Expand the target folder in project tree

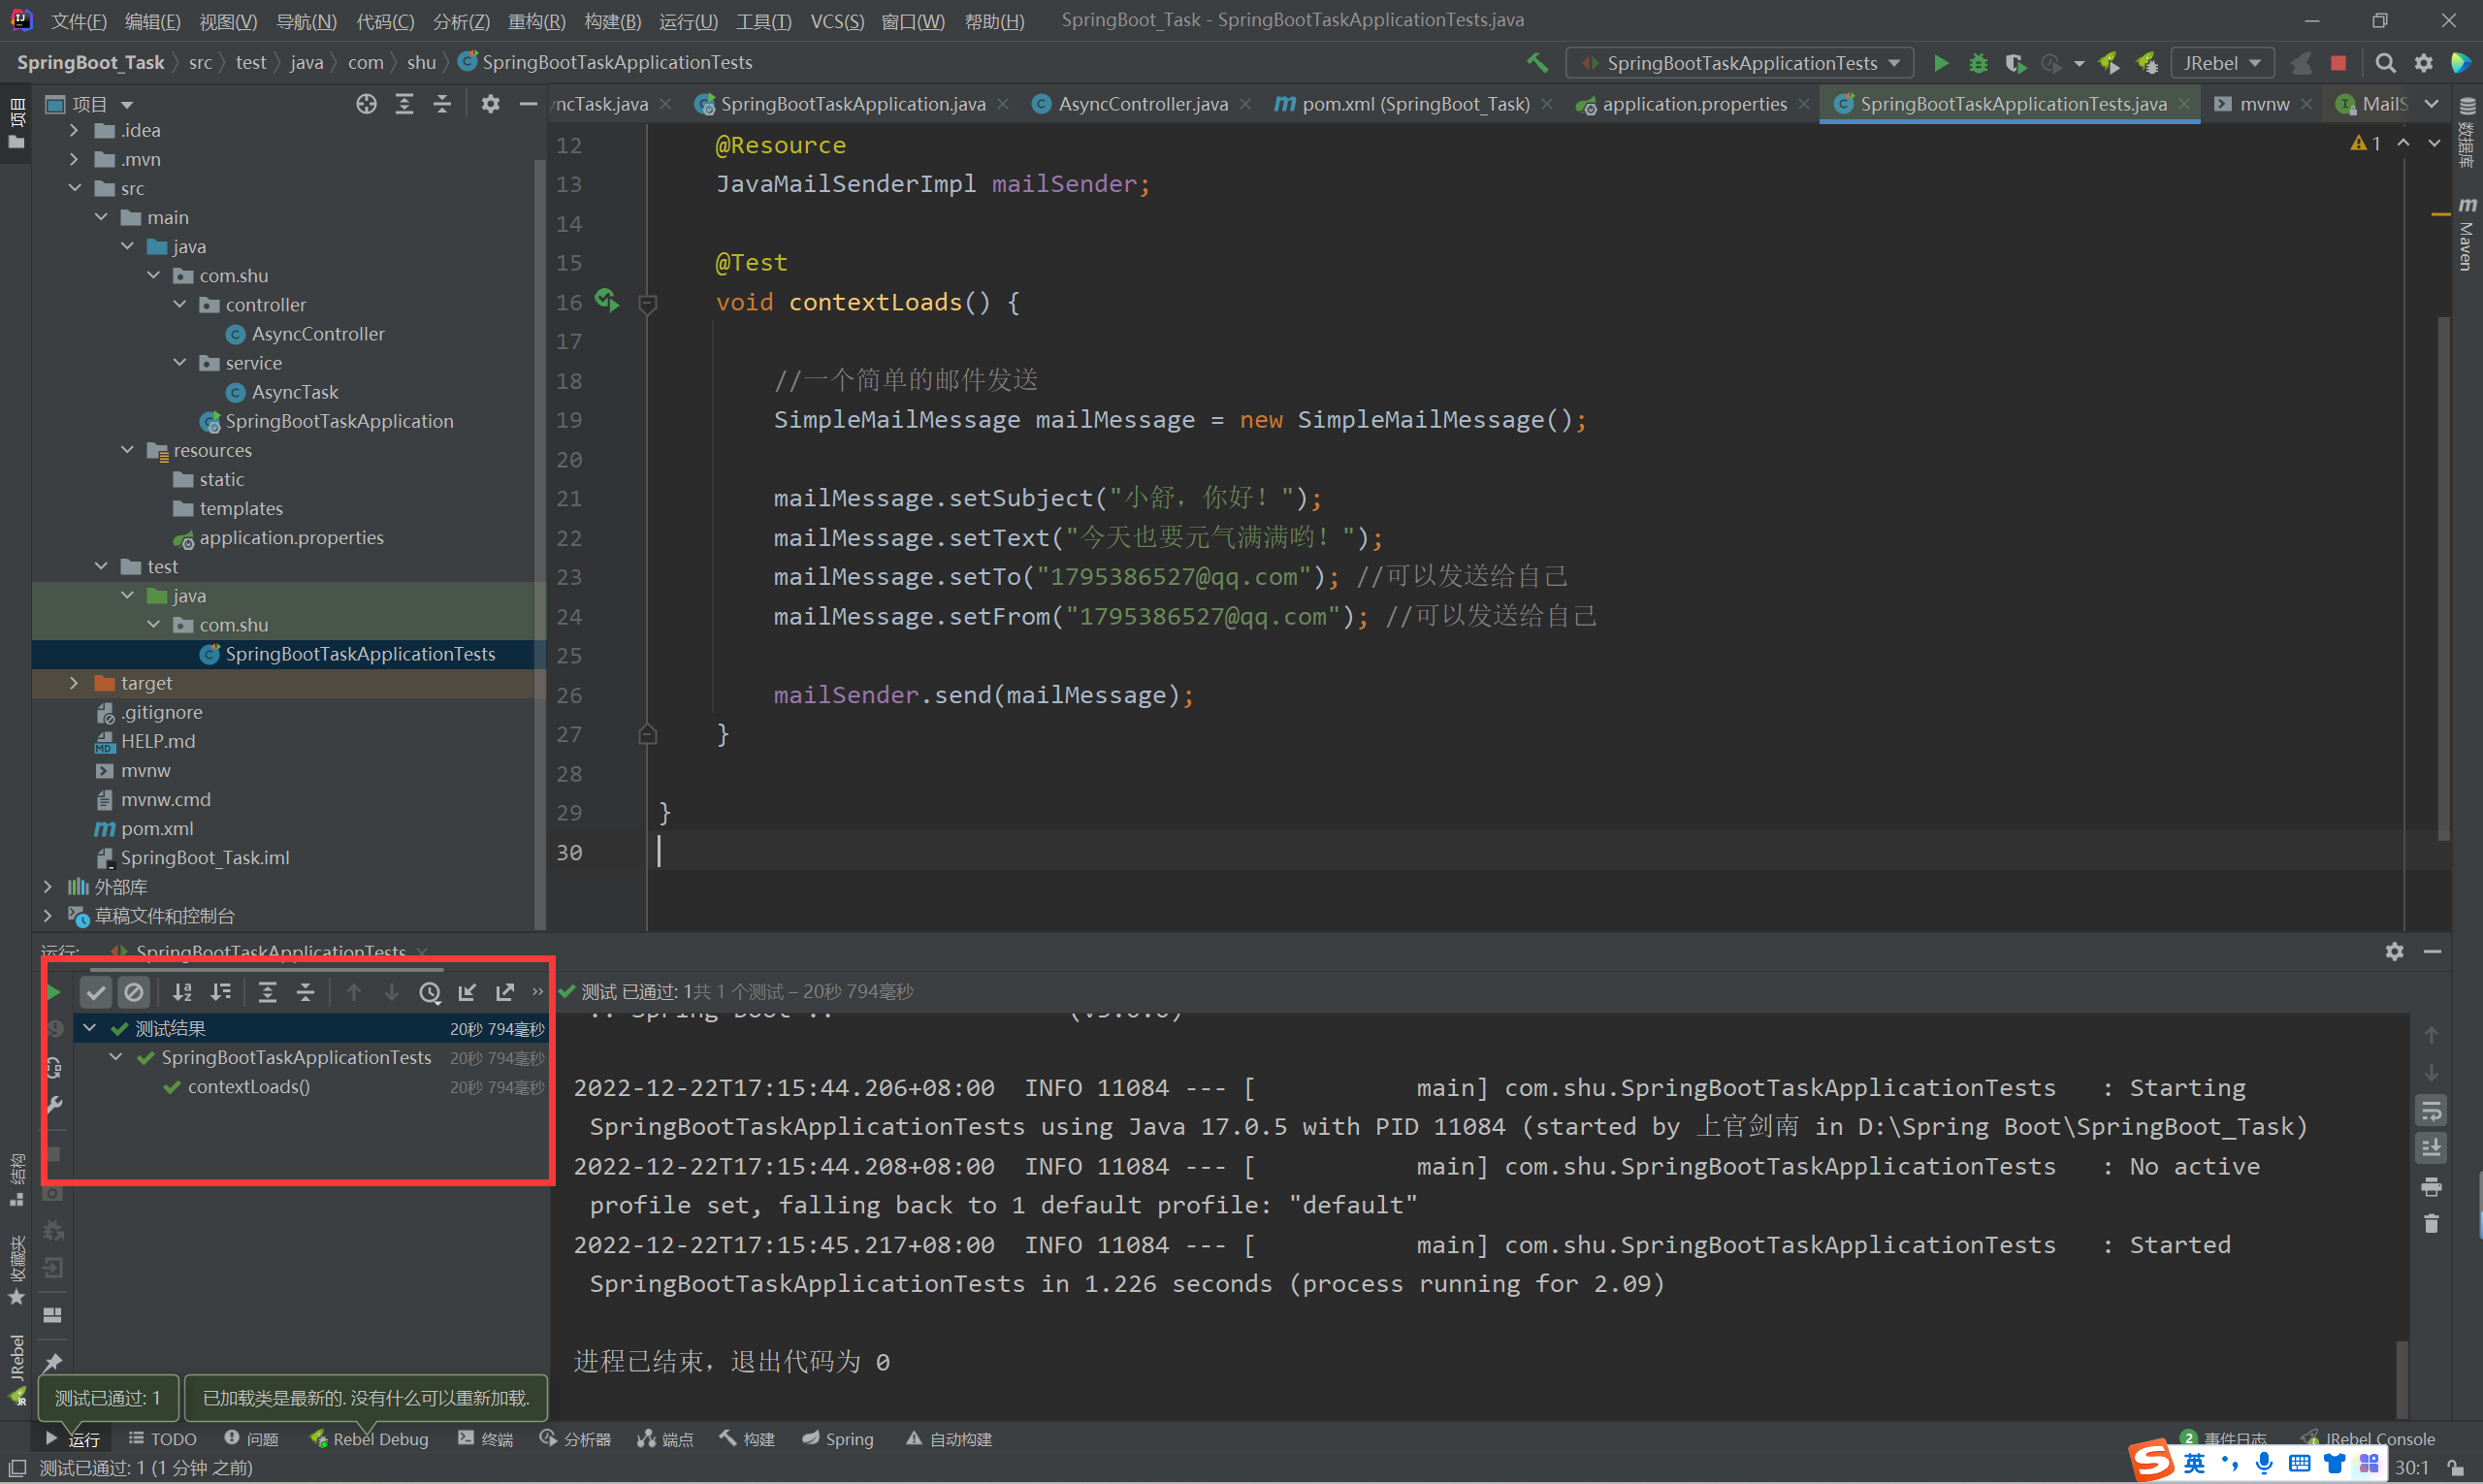(x=74, y=683)
